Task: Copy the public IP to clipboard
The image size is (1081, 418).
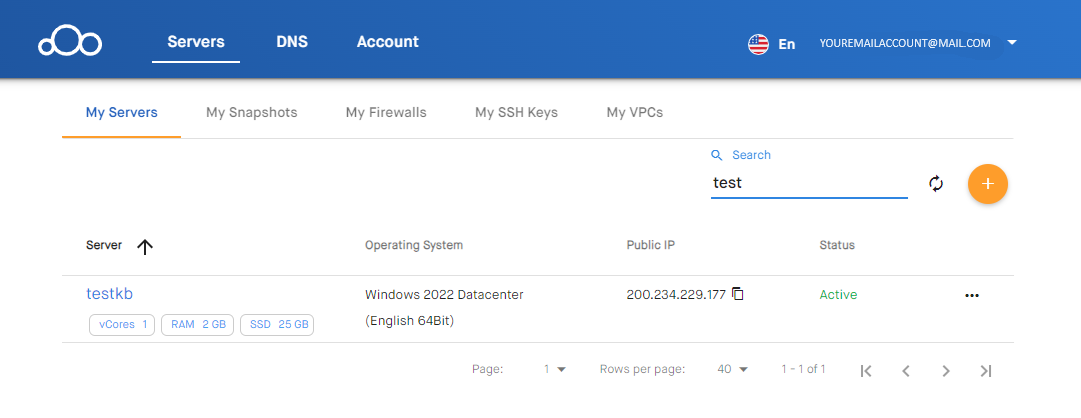Action: click(x=738, y=294)
